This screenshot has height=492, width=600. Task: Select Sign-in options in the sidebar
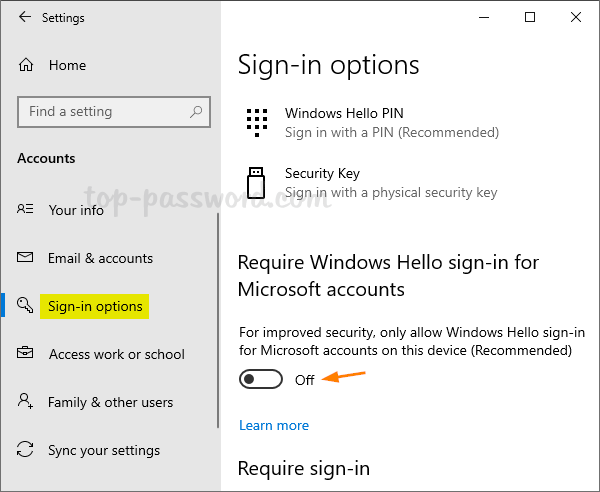click(x=95, y=306)
